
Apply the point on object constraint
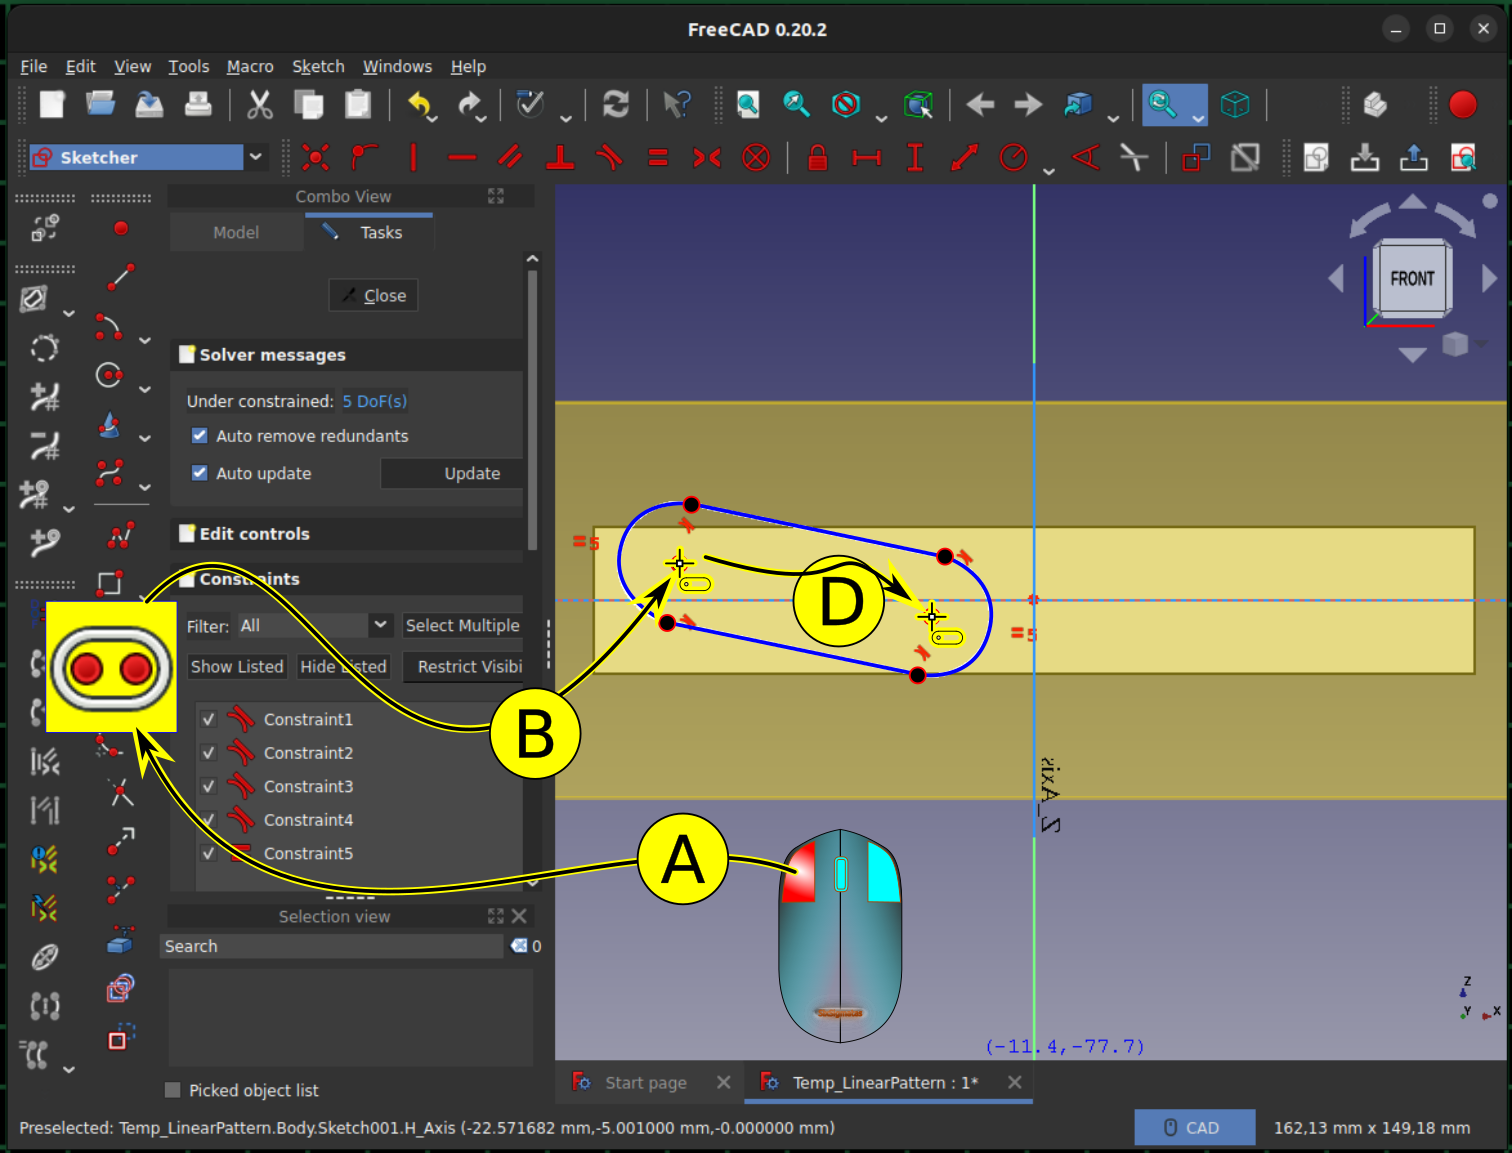(x=364, y=157)
